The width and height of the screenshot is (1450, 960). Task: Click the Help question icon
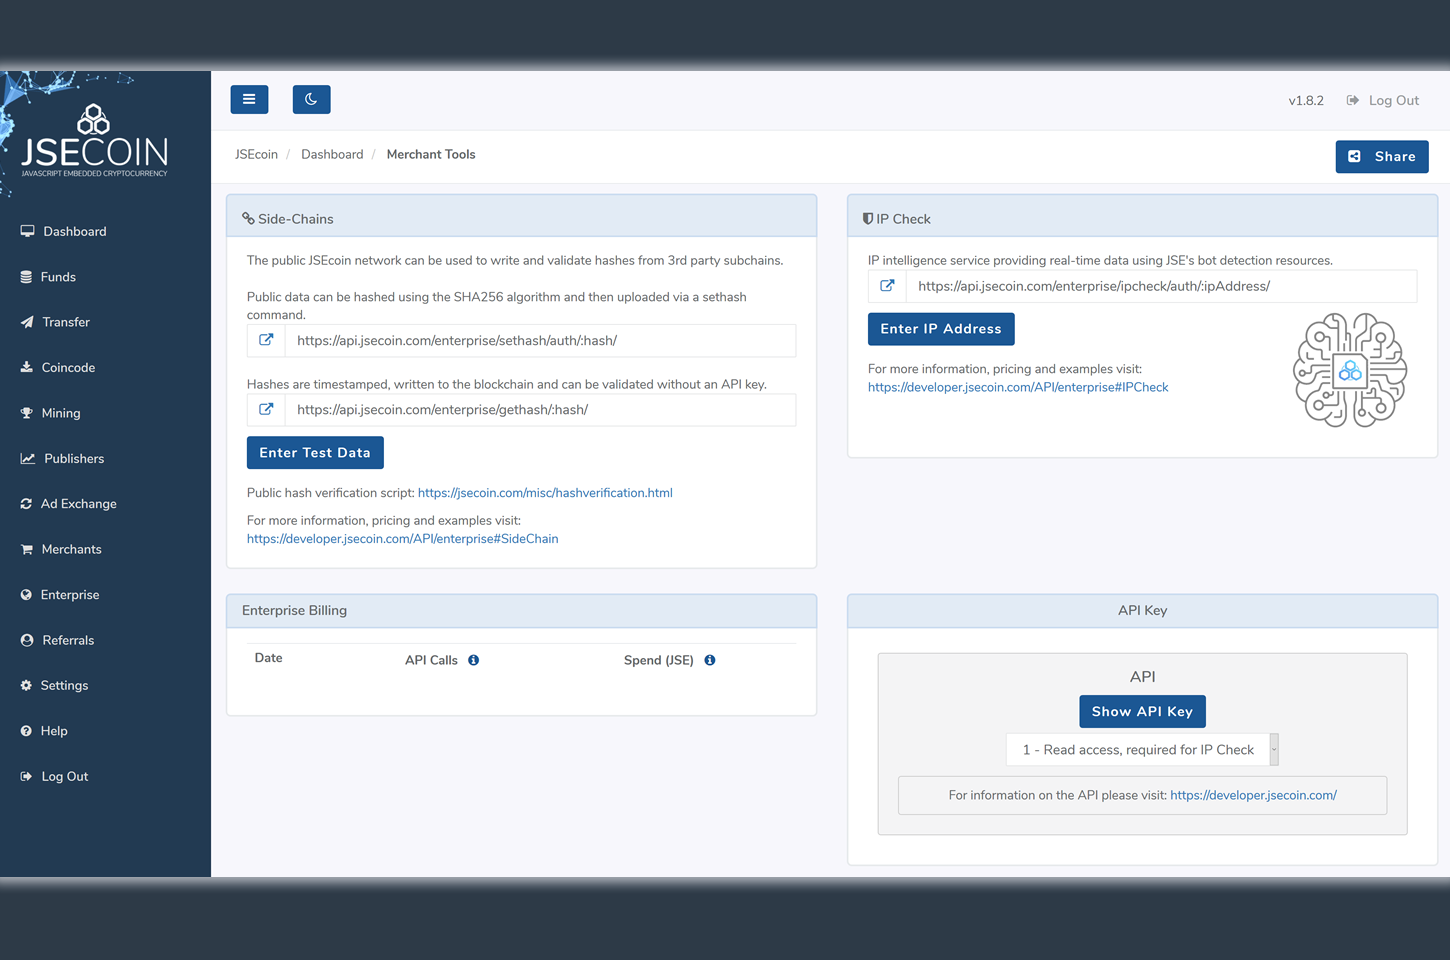pos(26,731)
